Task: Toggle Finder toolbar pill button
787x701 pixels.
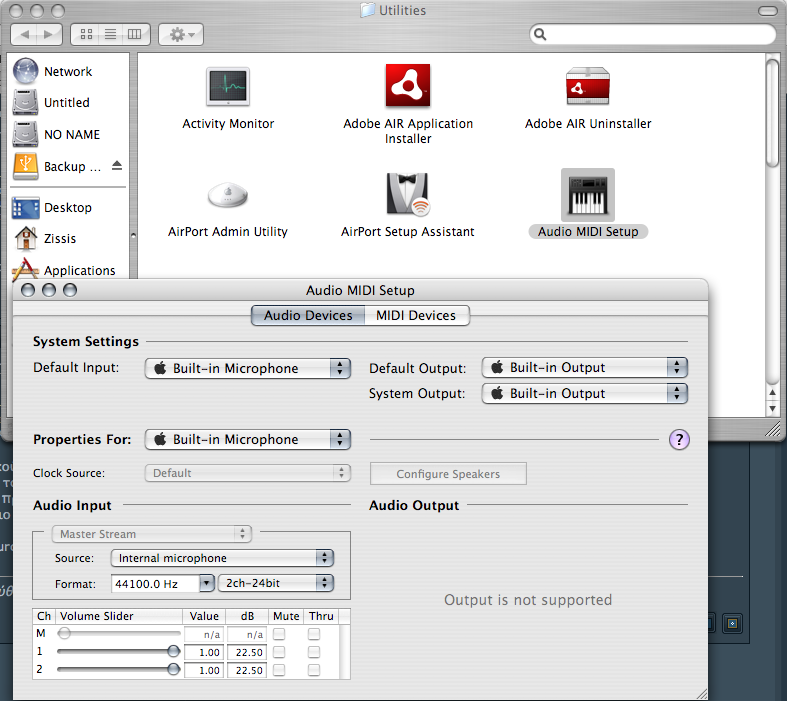Action: click(767, 11)
